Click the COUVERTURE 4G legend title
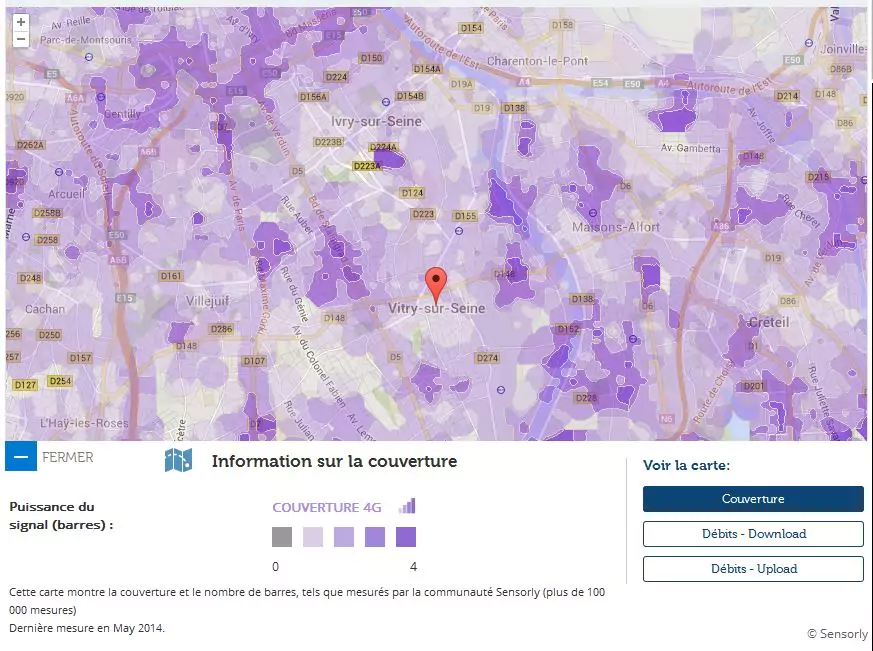The image size is (873, 651). coord(327,507)
